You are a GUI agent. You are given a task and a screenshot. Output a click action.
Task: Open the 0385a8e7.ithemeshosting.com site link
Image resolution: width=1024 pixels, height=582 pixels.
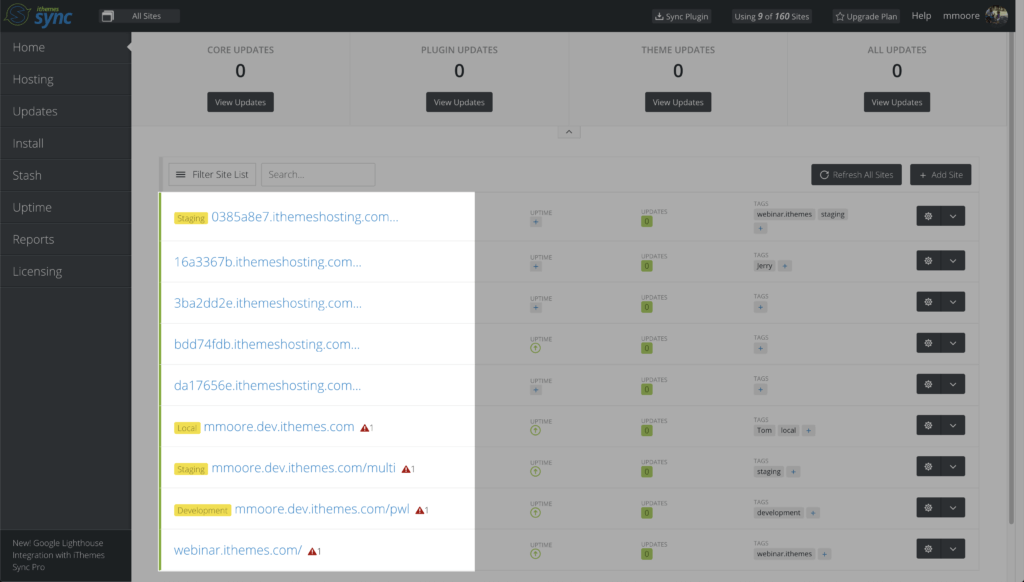coord(304,217)
